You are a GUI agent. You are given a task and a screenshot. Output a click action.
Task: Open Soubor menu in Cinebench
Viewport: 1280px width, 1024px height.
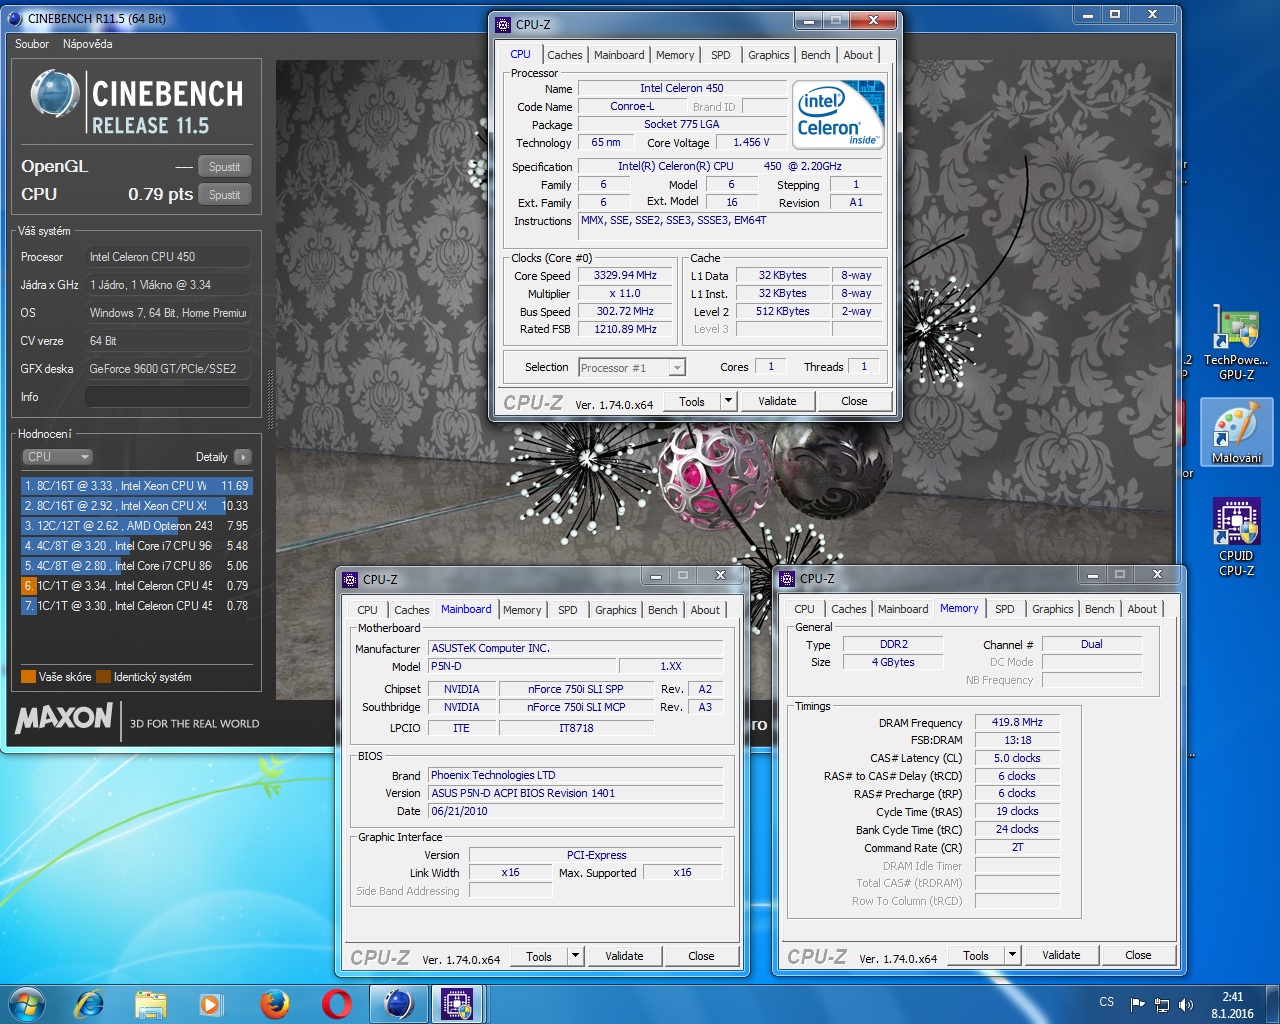pos(32,44)
